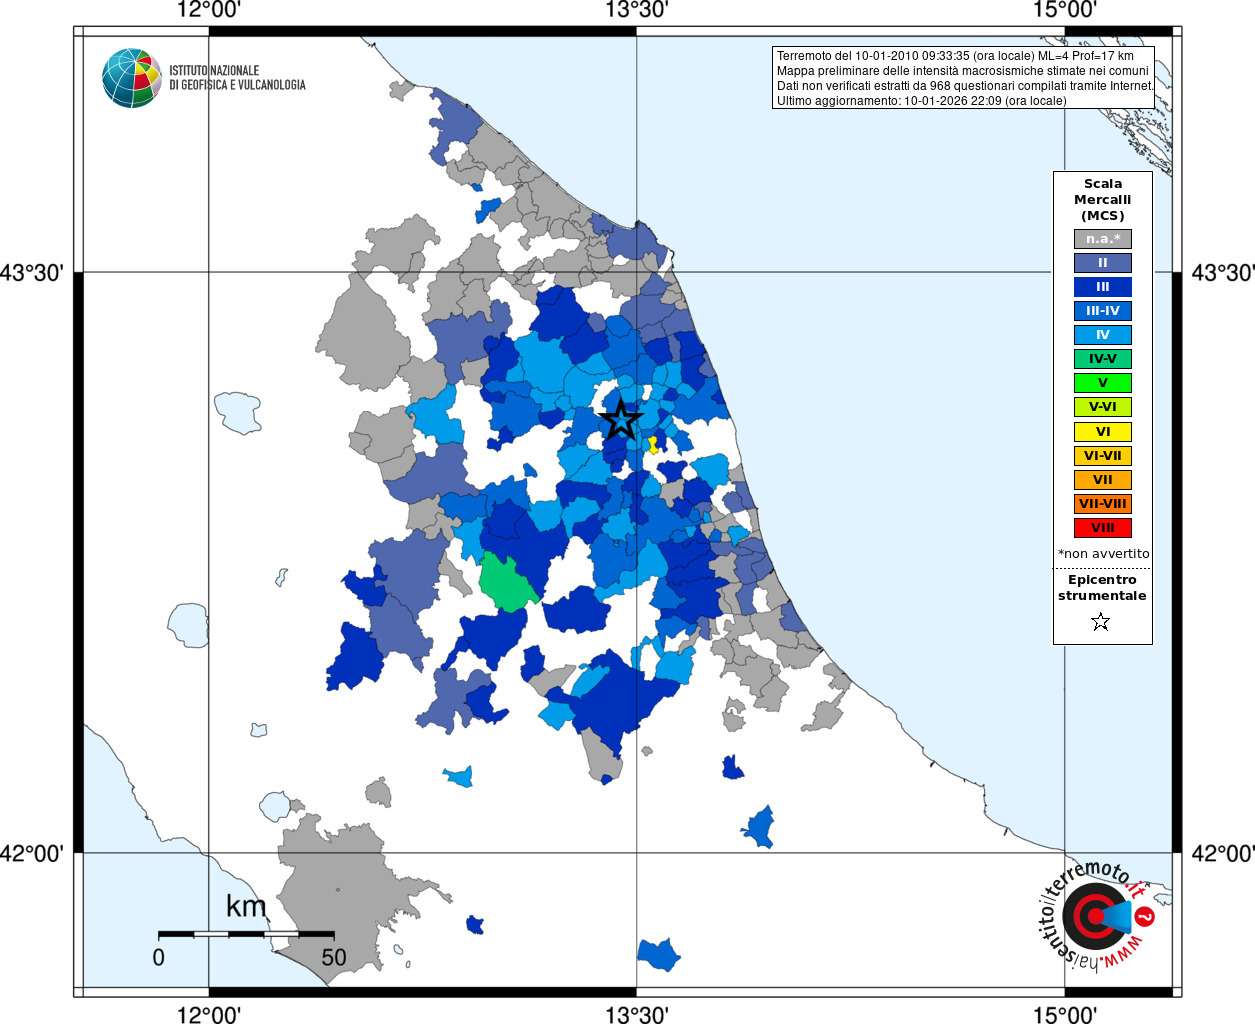
Task: Click the bottom 13°30' longitude label
Action: click(637, 1014)
